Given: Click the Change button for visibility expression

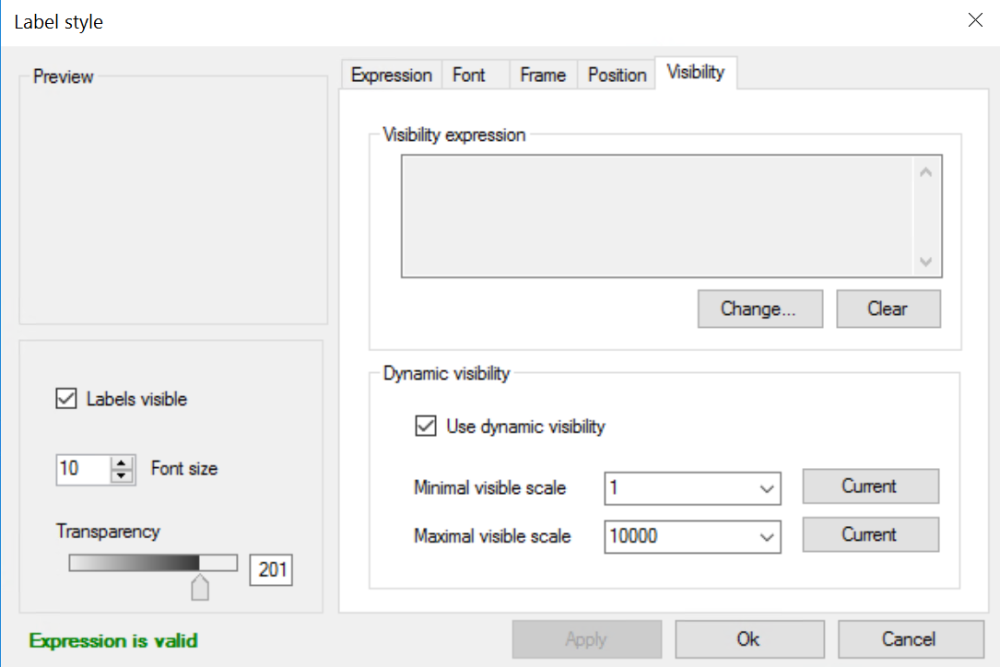Looking at the screenshot, I should 759,308.
